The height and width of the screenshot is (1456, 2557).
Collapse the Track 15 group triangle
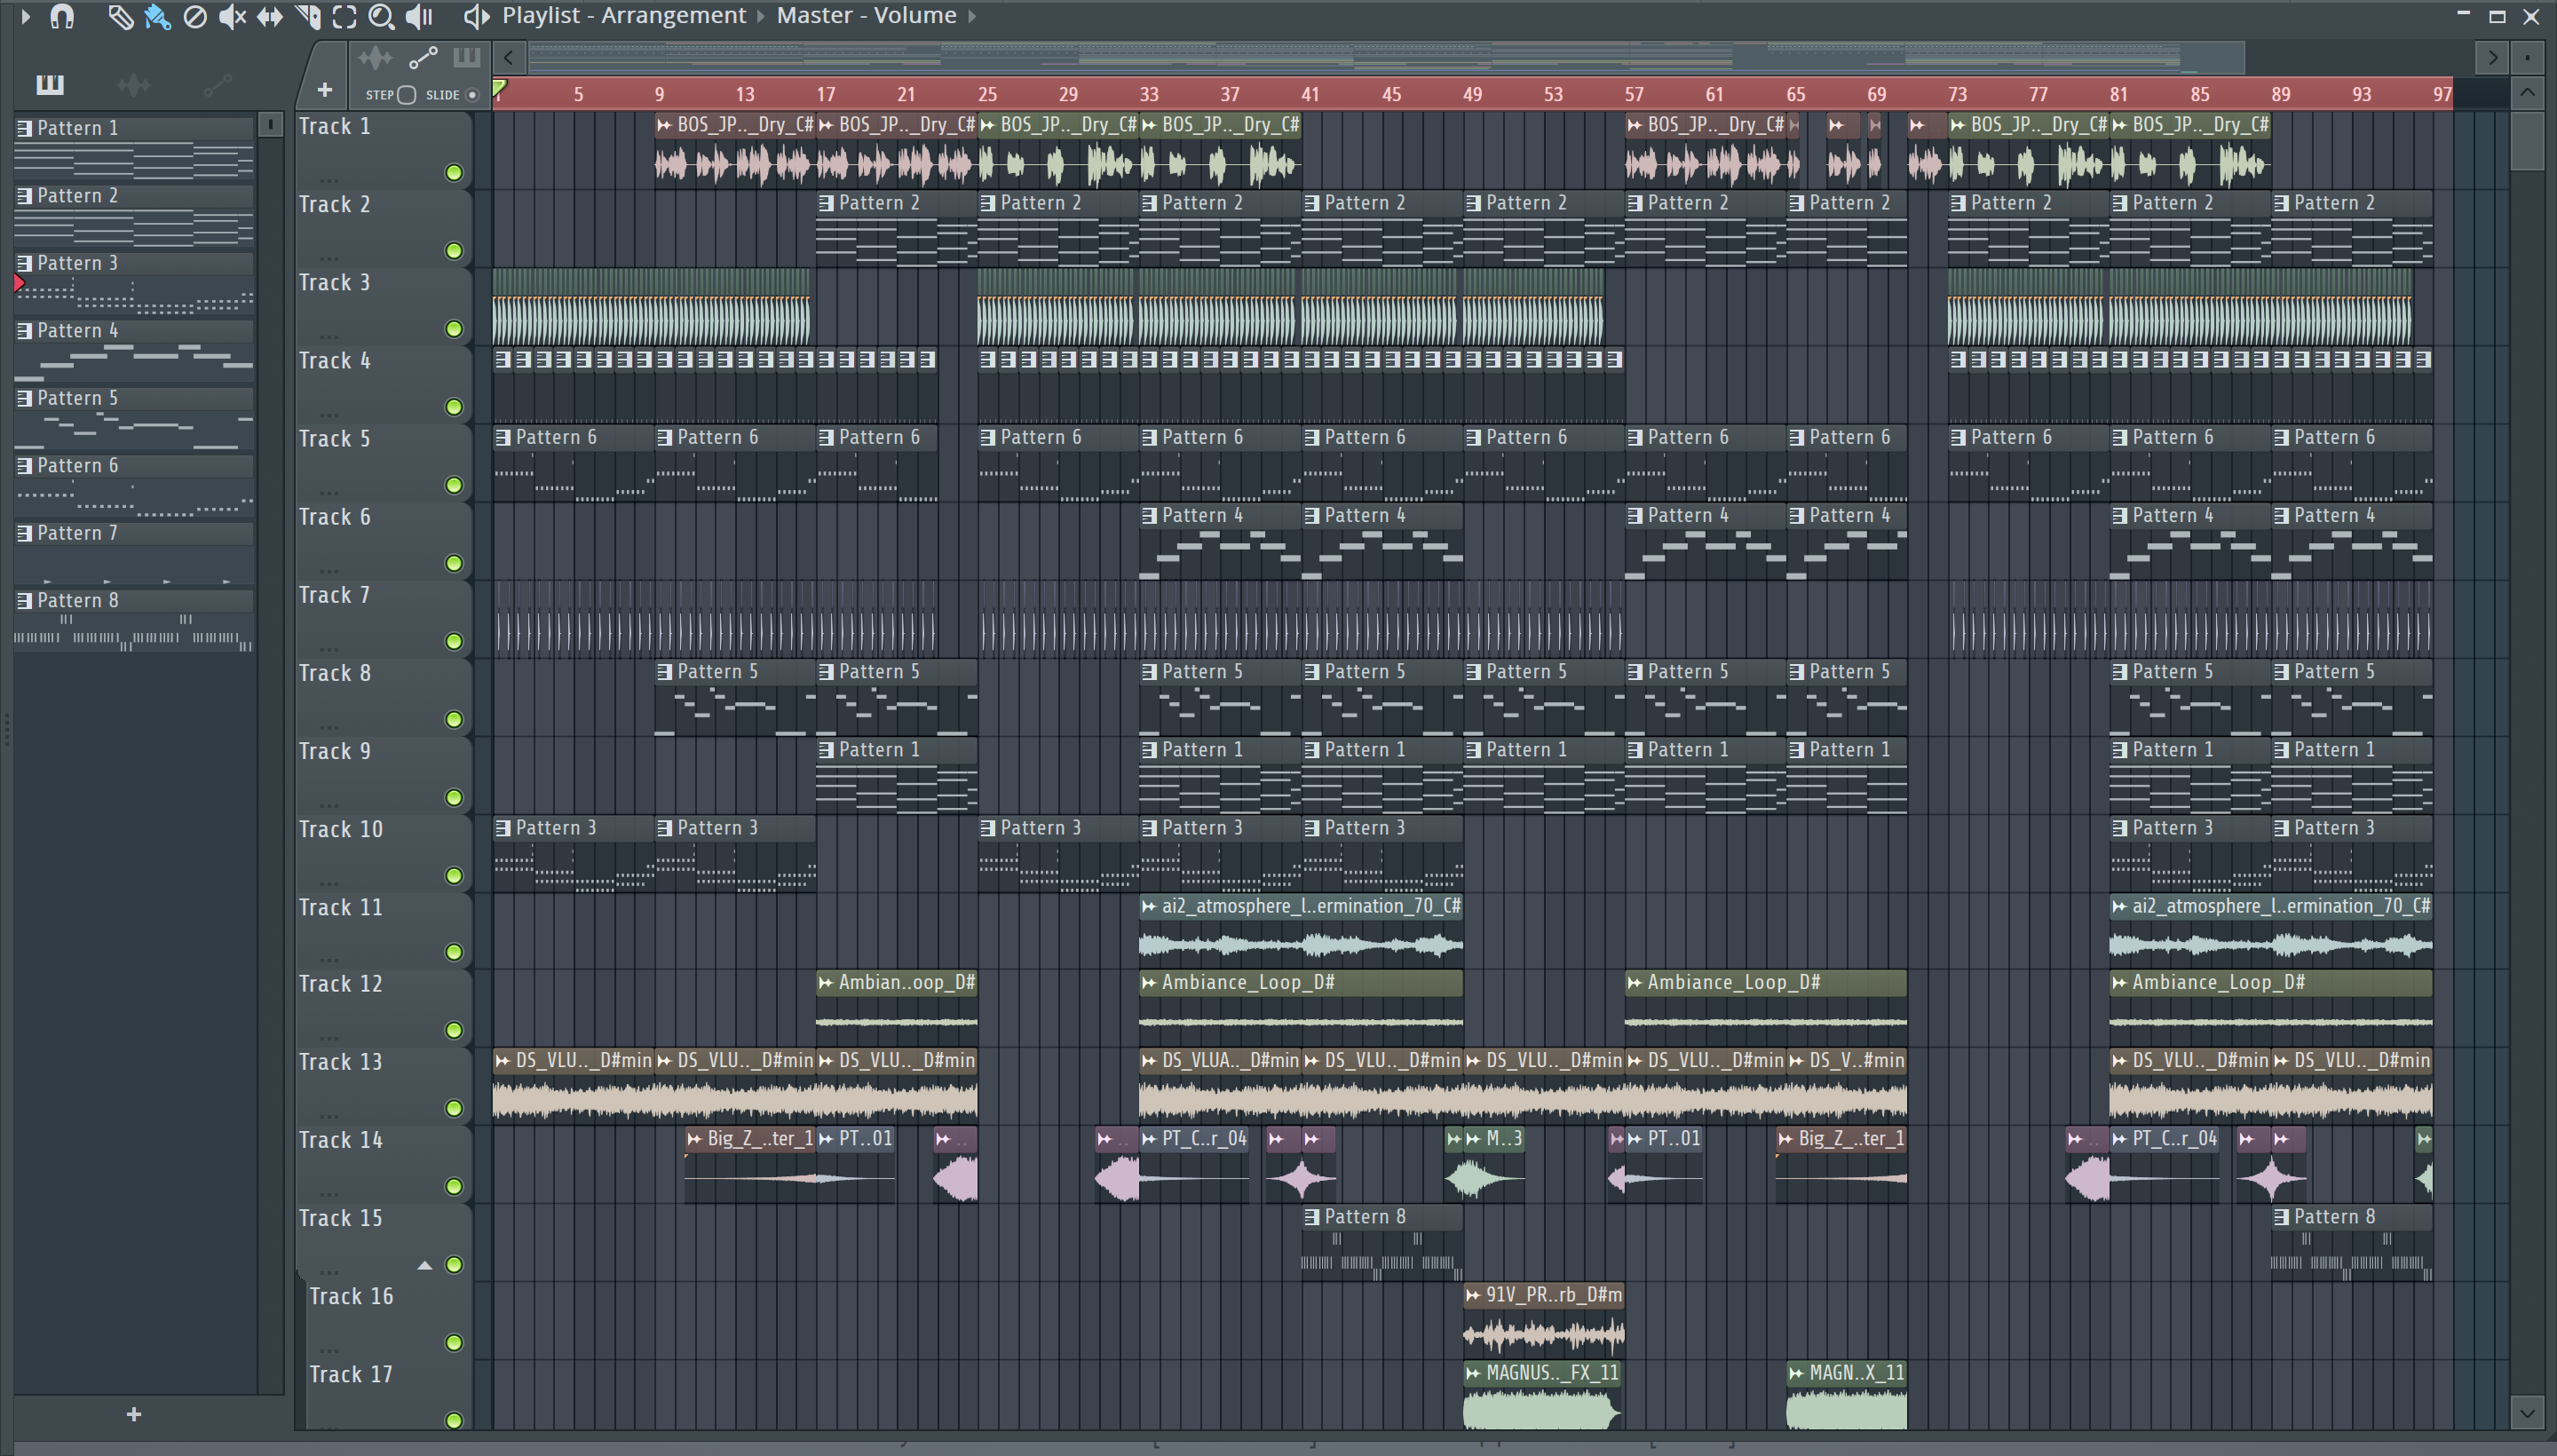pyautogui.click(x=425, y=1265)
